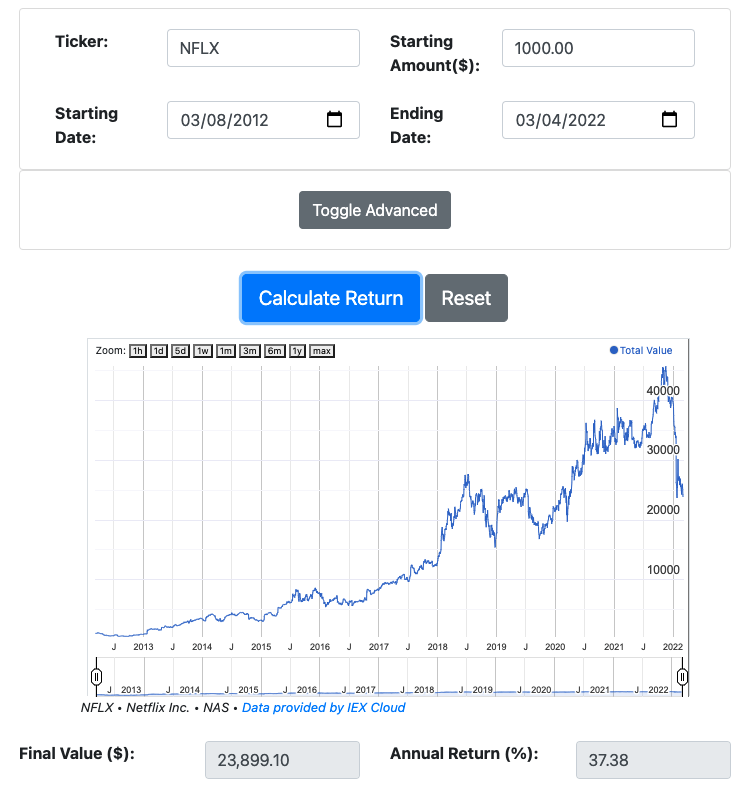
Task: Open the Ending Date calendar picker
Action: click(670, 120)
